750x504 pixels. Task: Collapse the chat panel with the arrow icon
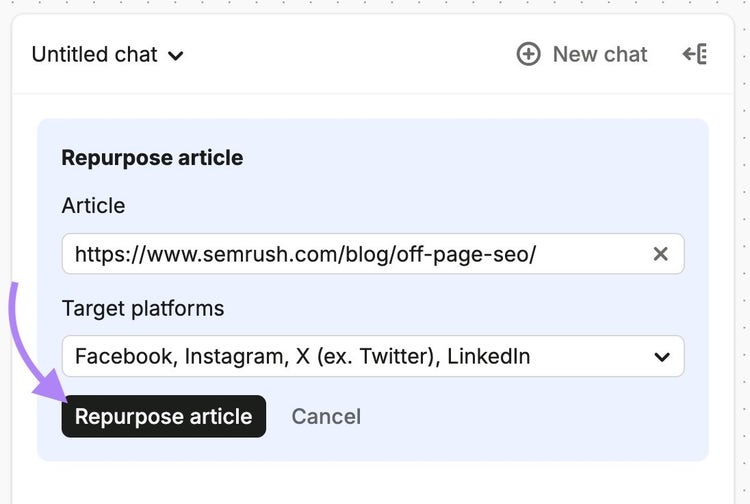point(695,54)
